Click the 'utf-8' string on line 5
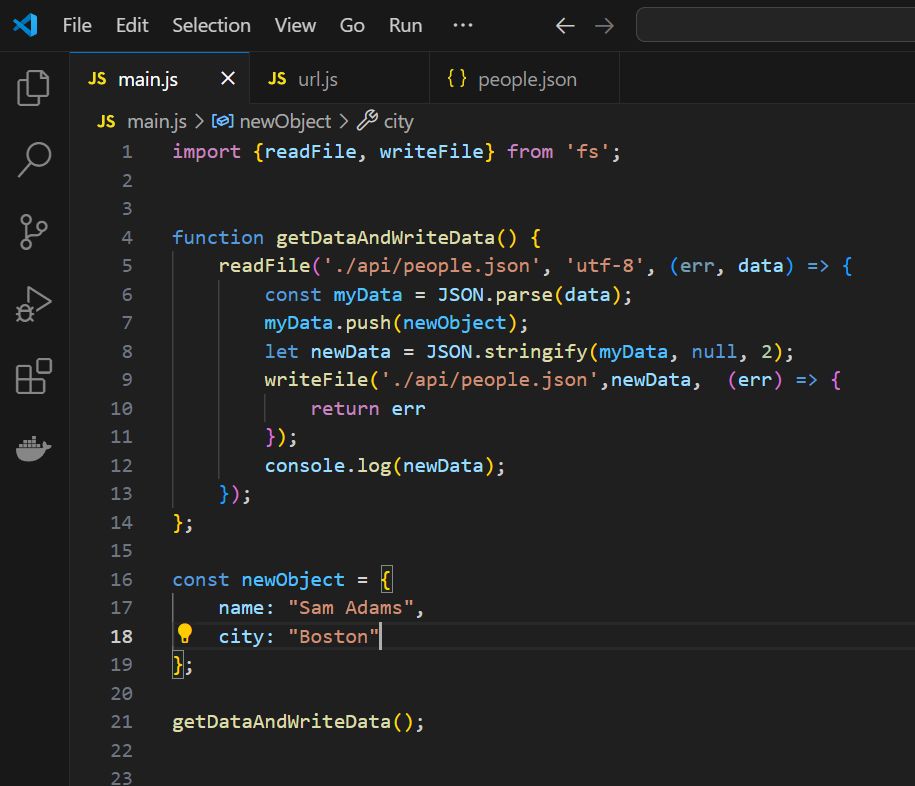915x786 pixels. 605,266
